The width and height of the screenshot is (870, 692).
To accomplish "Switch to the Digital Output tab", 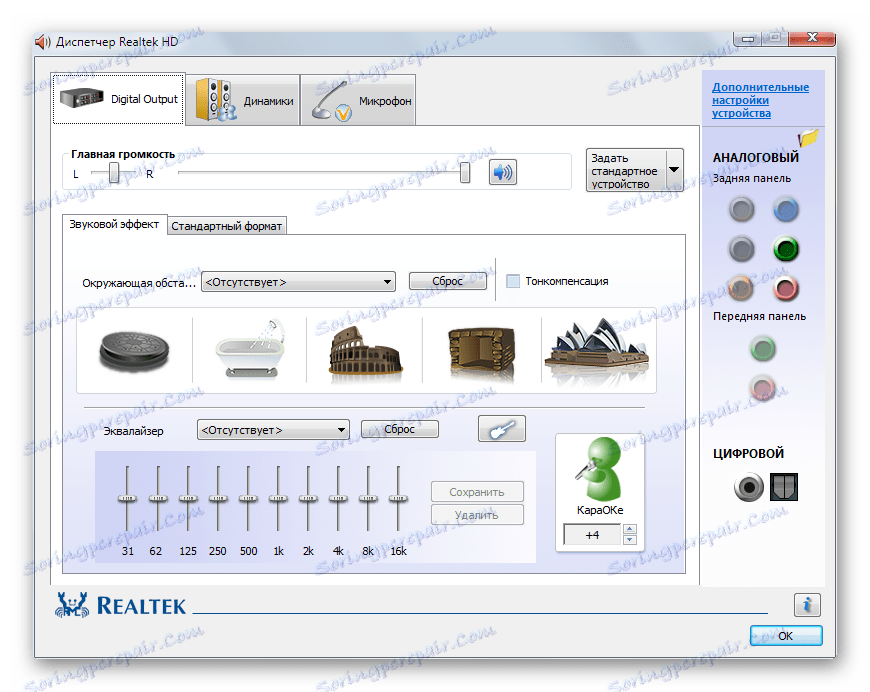I will (119, 99).
